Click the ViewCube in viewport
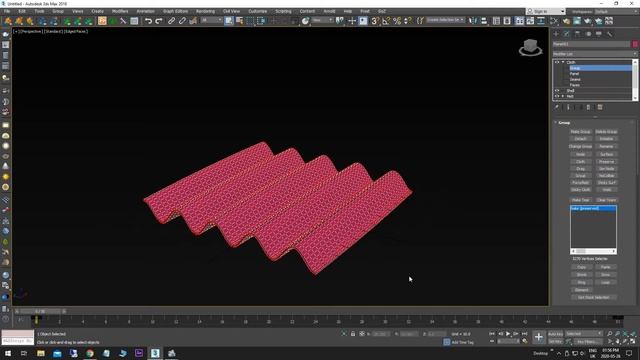The height and width of the screenshot is (360, 640). click(x=530, y=47)
